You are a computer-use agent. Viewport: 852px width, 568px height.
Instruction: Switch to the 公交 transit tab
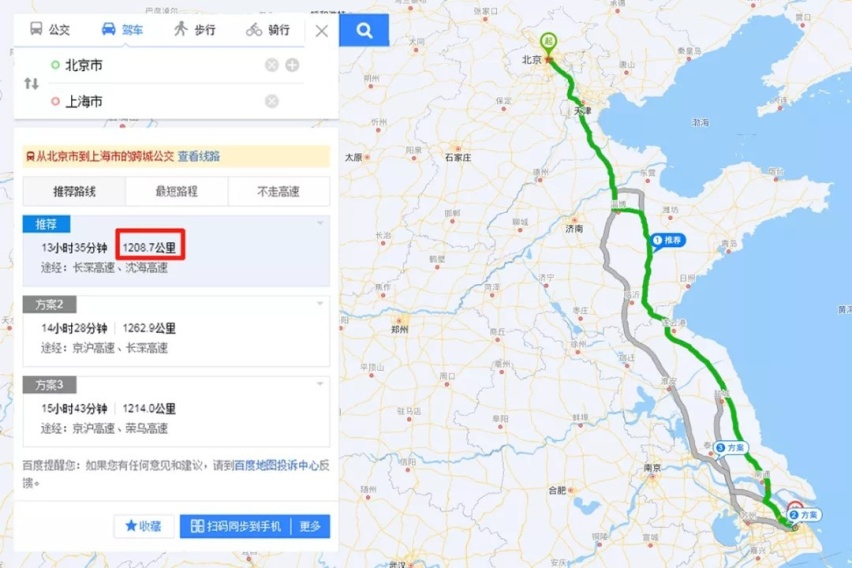pyautogui.click(x=50, y=29)
